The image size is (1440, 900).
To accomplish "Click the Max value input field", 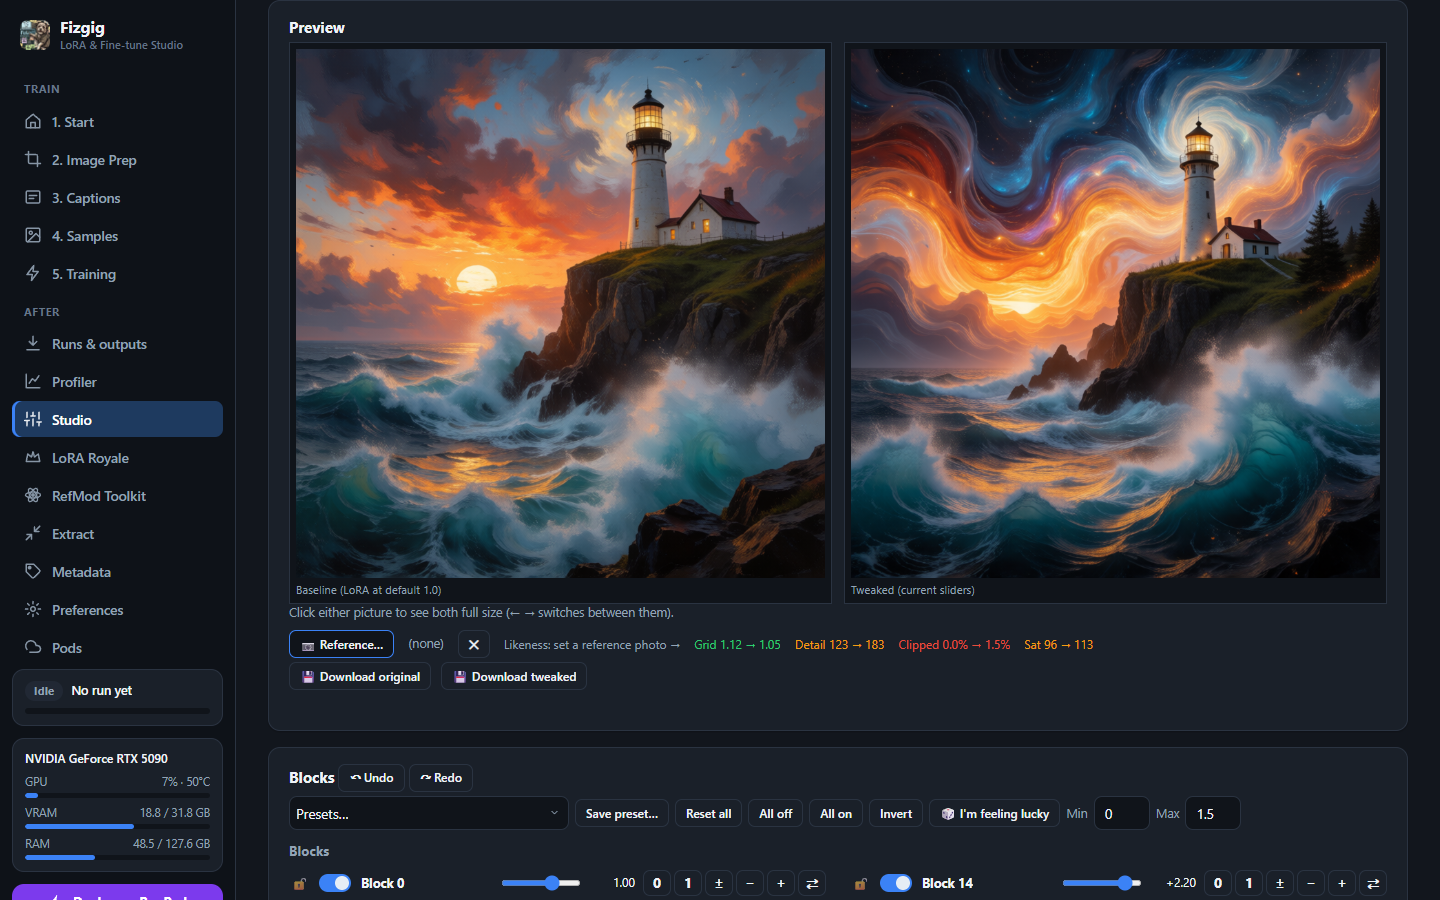I will [x=1212, y=813].
